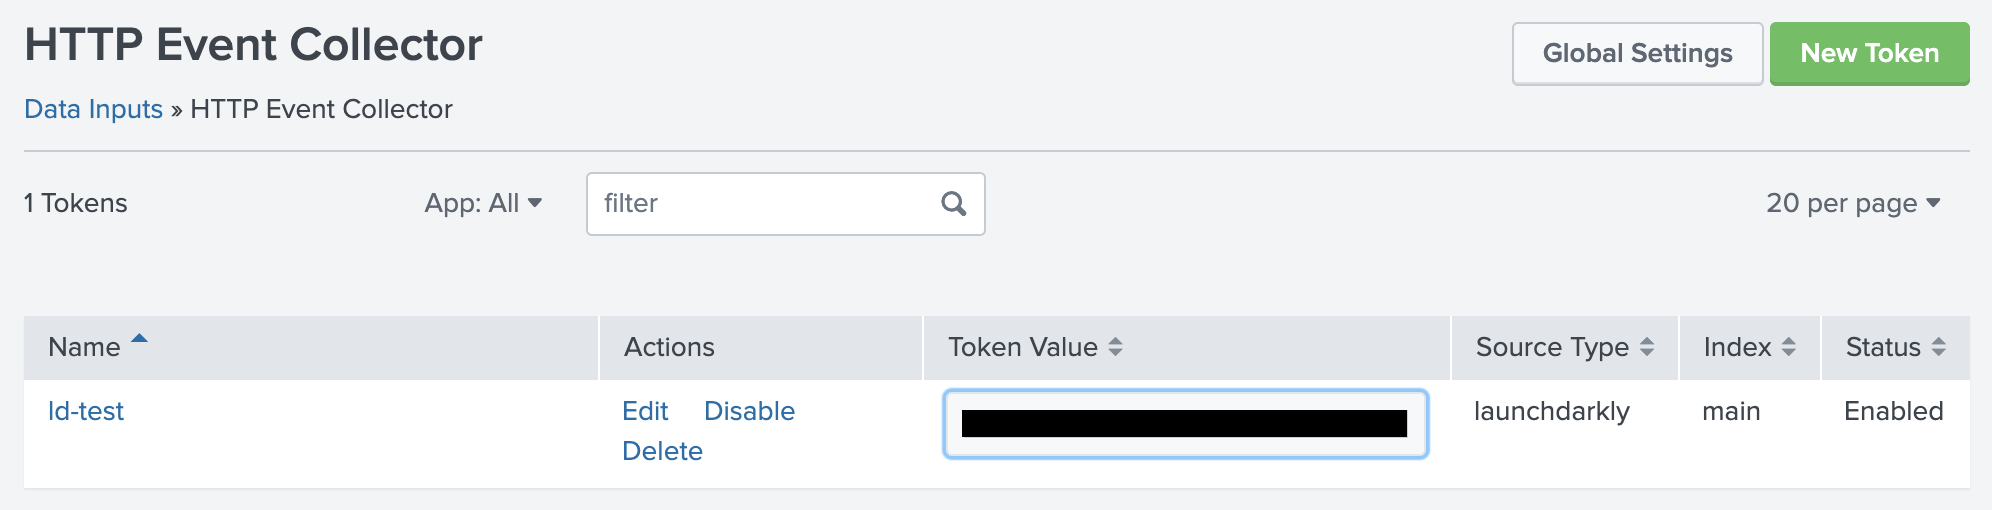Edit the ld-test token

645,411
